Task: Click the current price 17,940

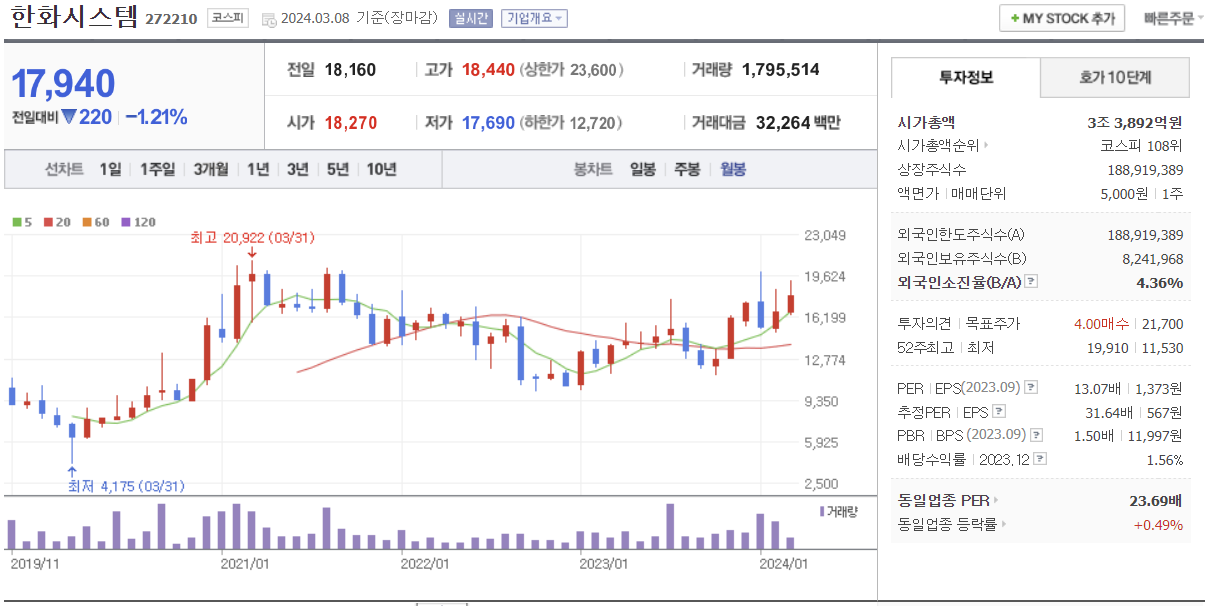Action: click(63, 84)
